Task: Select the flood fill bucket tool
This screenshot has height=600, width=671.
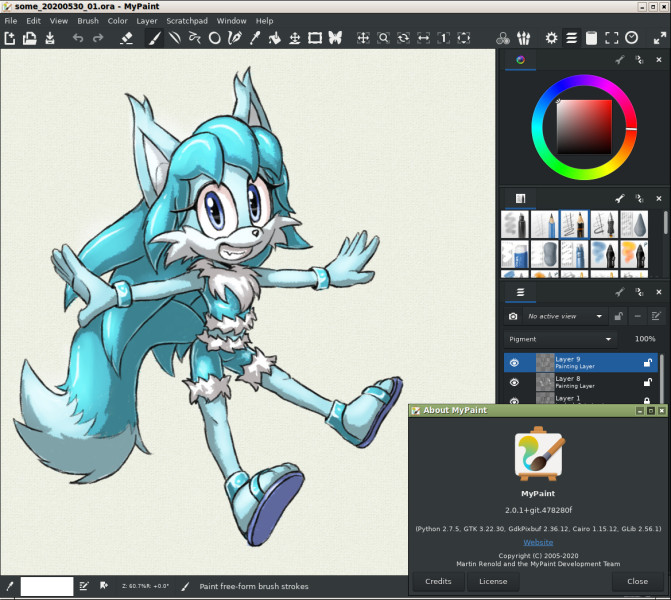Action: pyautogui.click(x=275, y=38)
